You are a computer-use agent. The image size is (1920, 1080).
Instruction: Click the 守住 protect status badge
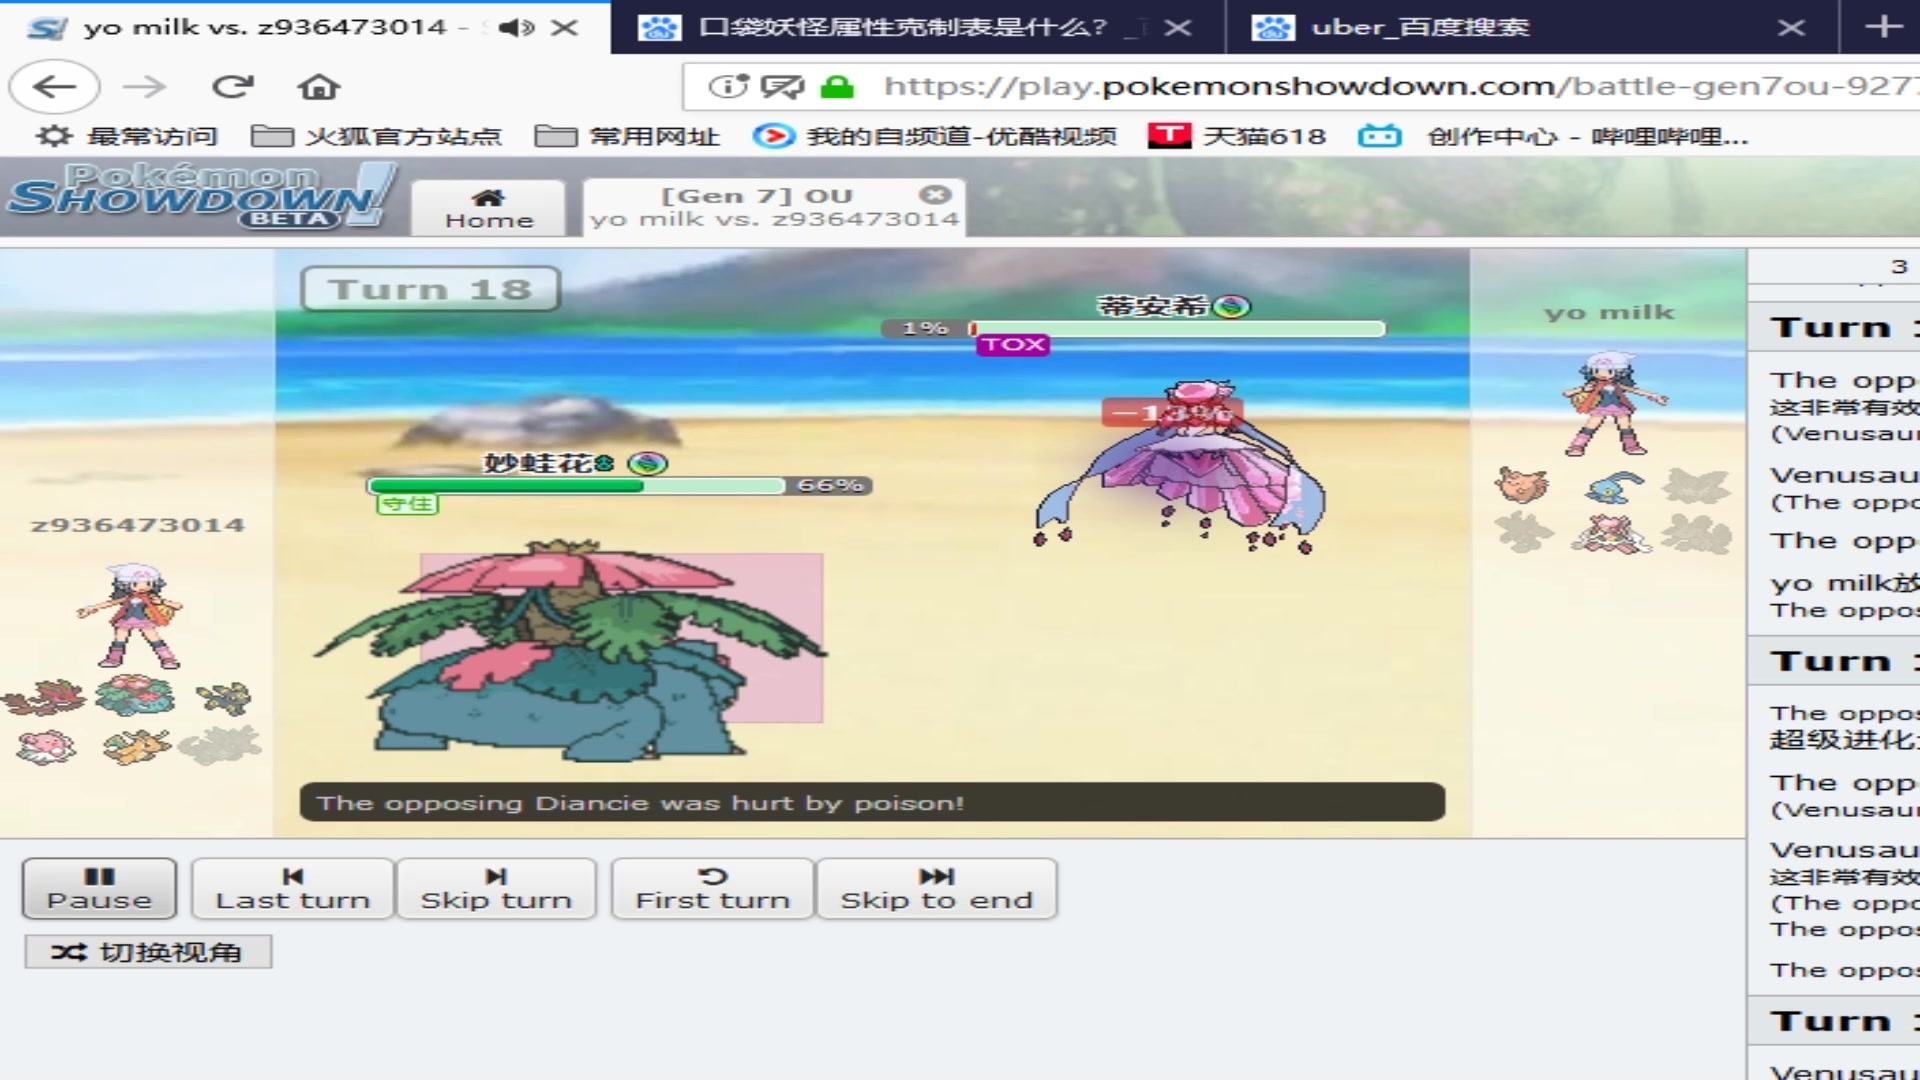[407, 504]
